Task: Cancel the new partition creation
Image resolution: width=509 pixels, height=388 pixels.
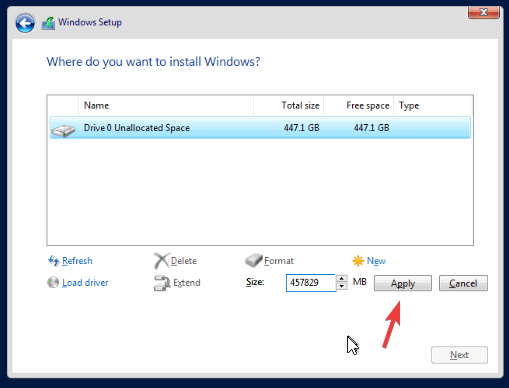Action: coord(463,283)
